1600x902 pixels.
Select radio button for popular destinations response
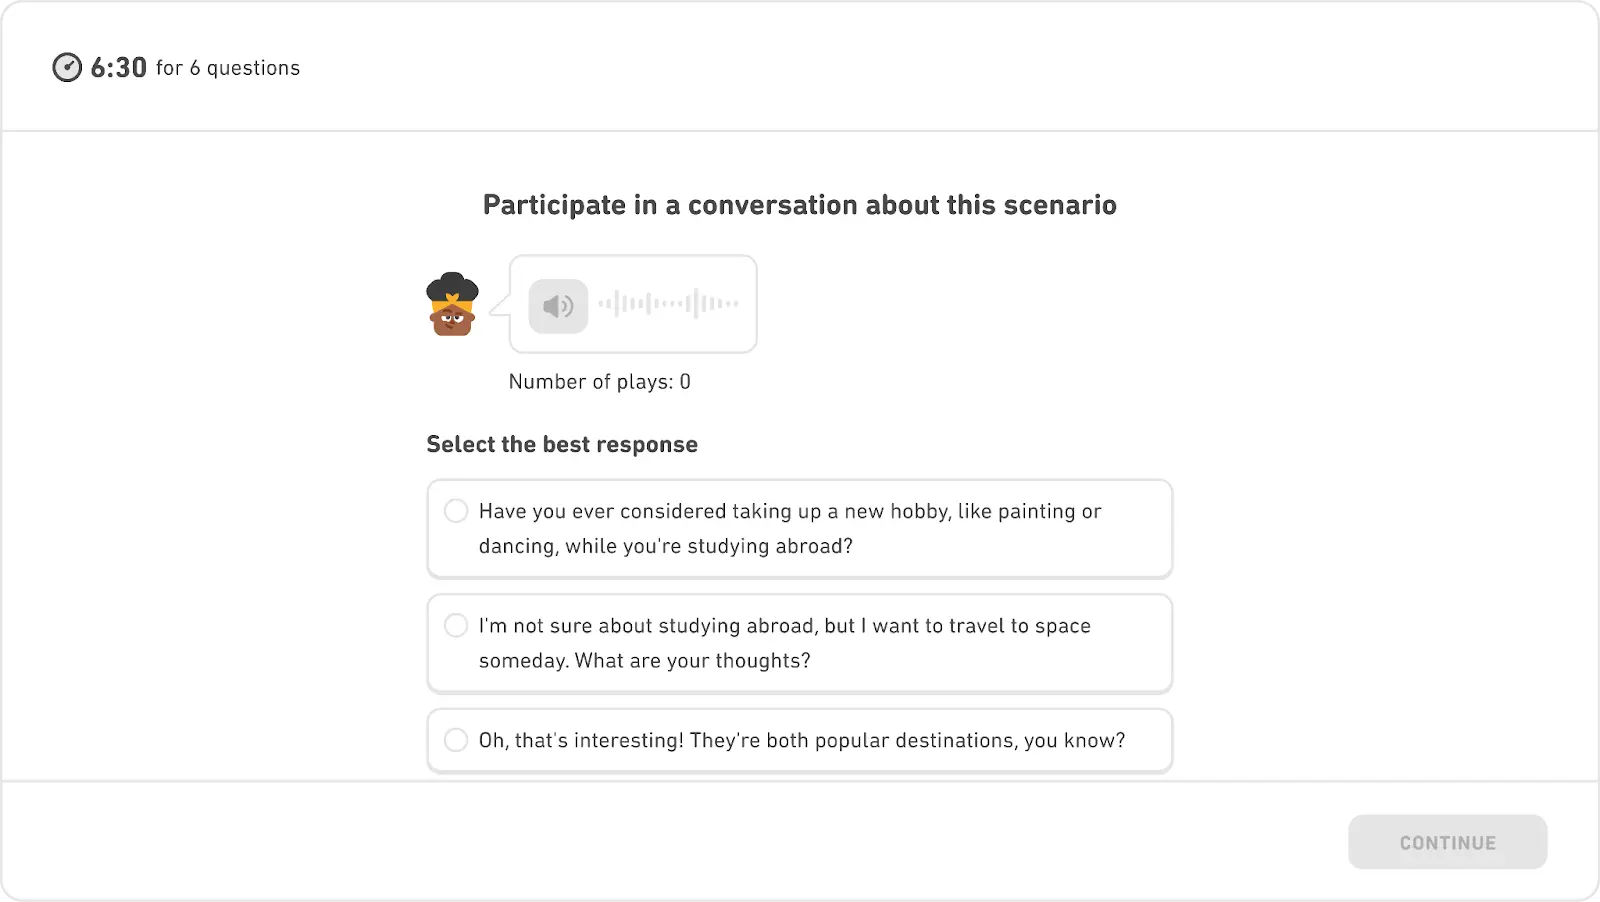[456, 740]
